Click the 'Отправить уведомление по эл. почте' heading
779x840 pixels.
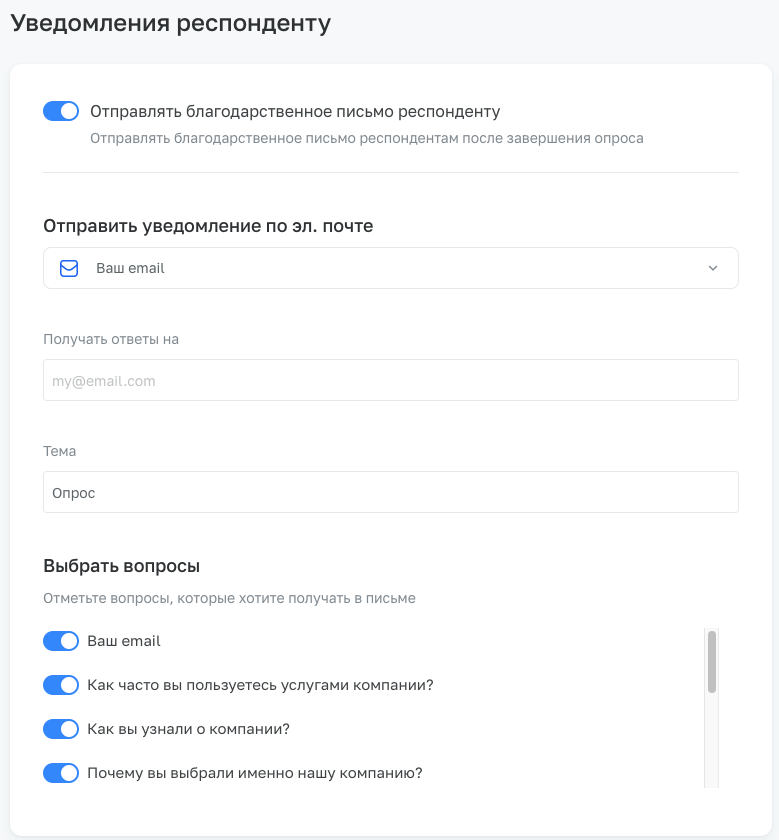(208, 226)
